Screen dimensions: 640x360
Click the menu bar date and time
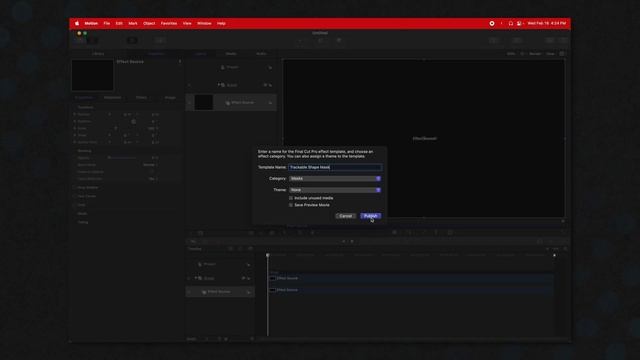click(547, 23)
